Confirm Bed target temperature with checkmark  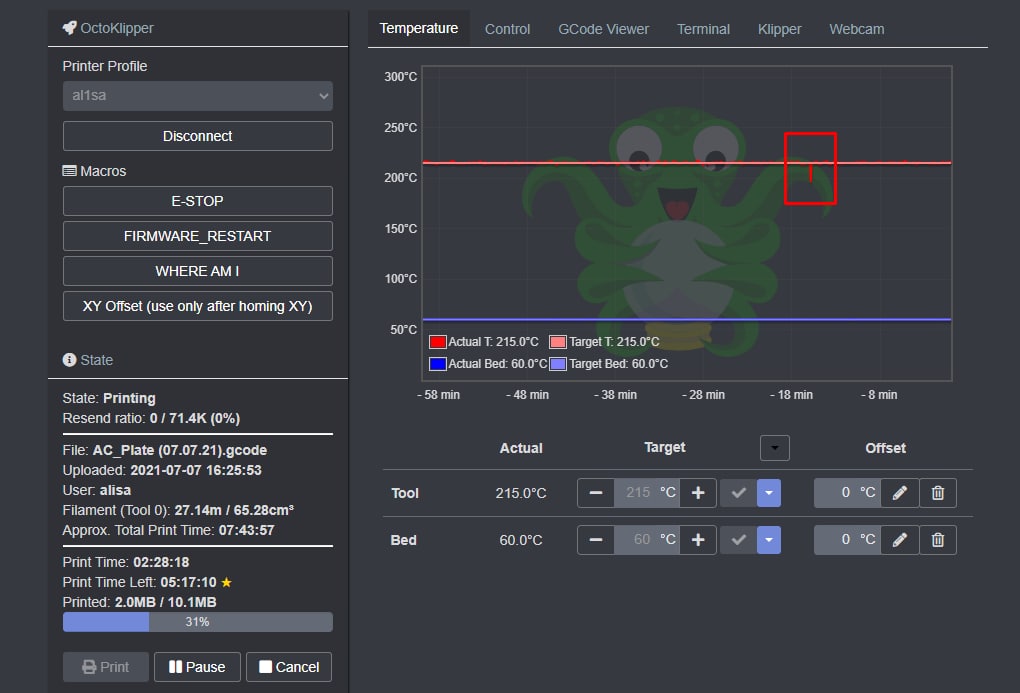tap(738, 540)
